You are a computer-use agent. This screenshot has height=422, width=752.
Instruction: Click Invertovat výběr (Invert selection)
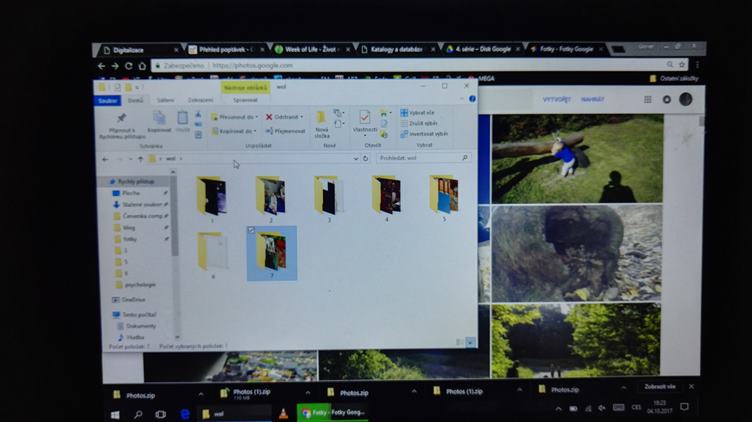point(424,134)
